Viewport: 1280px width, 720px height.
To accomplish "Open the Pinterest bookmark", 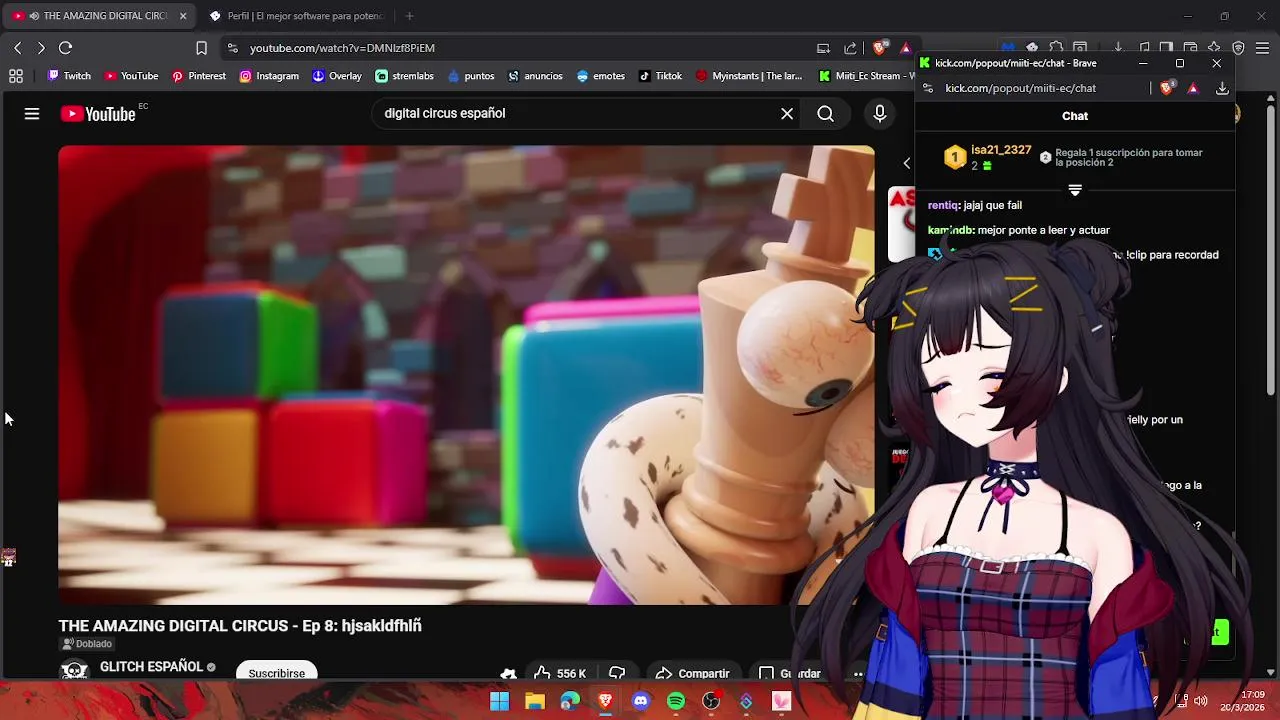I will [198, 76].
